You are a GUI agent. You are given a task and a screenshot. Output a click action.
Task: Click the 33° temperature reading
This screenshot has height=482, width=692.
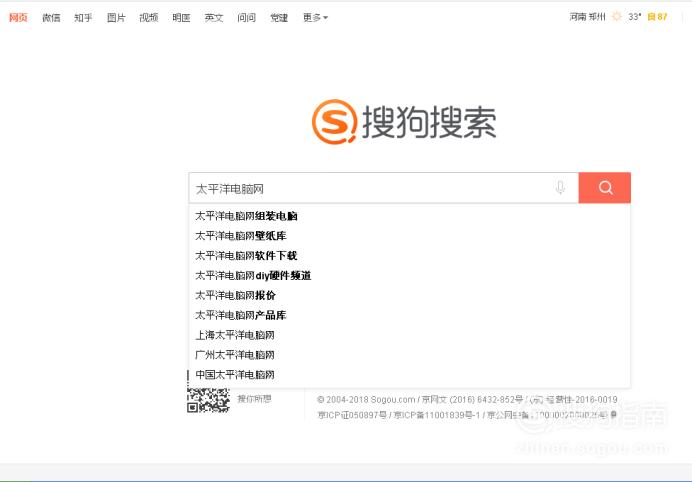[635, 17]
